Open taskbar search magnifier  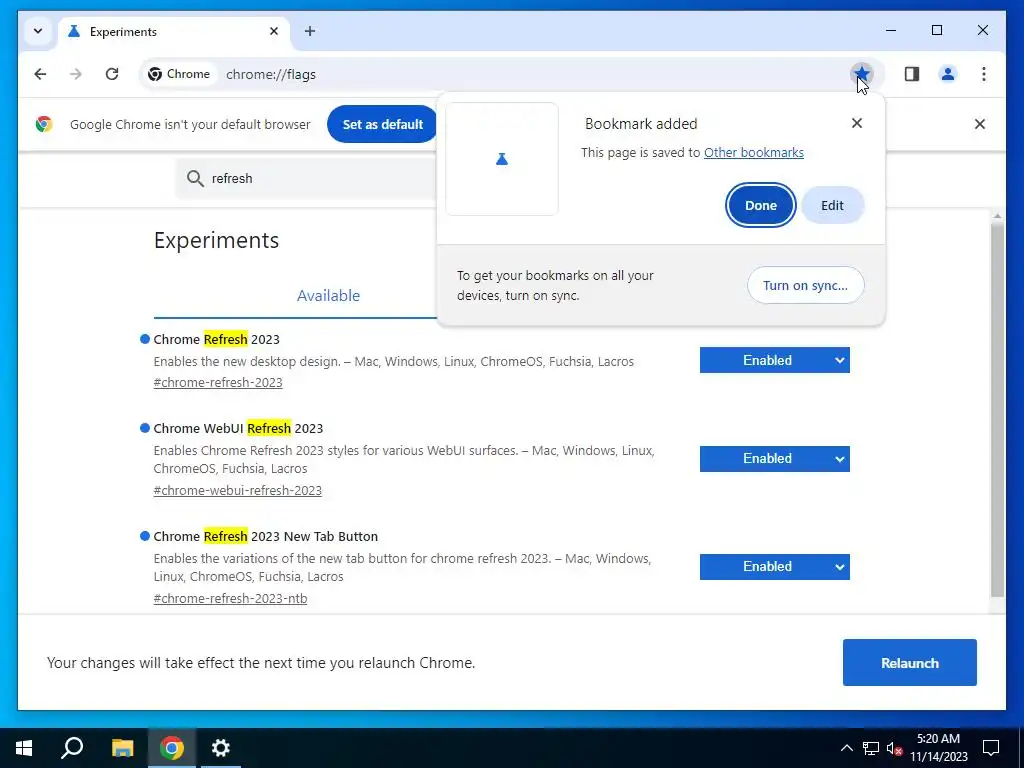tap(72, 748)
